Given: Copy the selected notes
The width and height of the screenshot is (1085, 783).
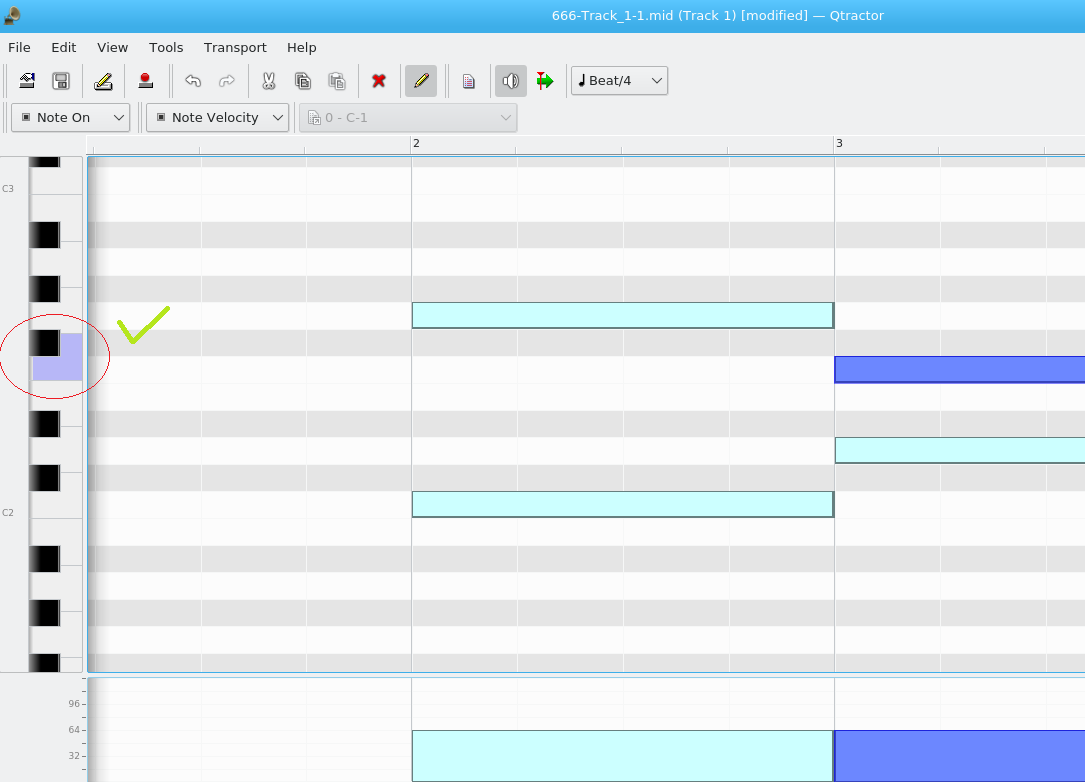Looking at the screenshot, I should tap(302, 81).
